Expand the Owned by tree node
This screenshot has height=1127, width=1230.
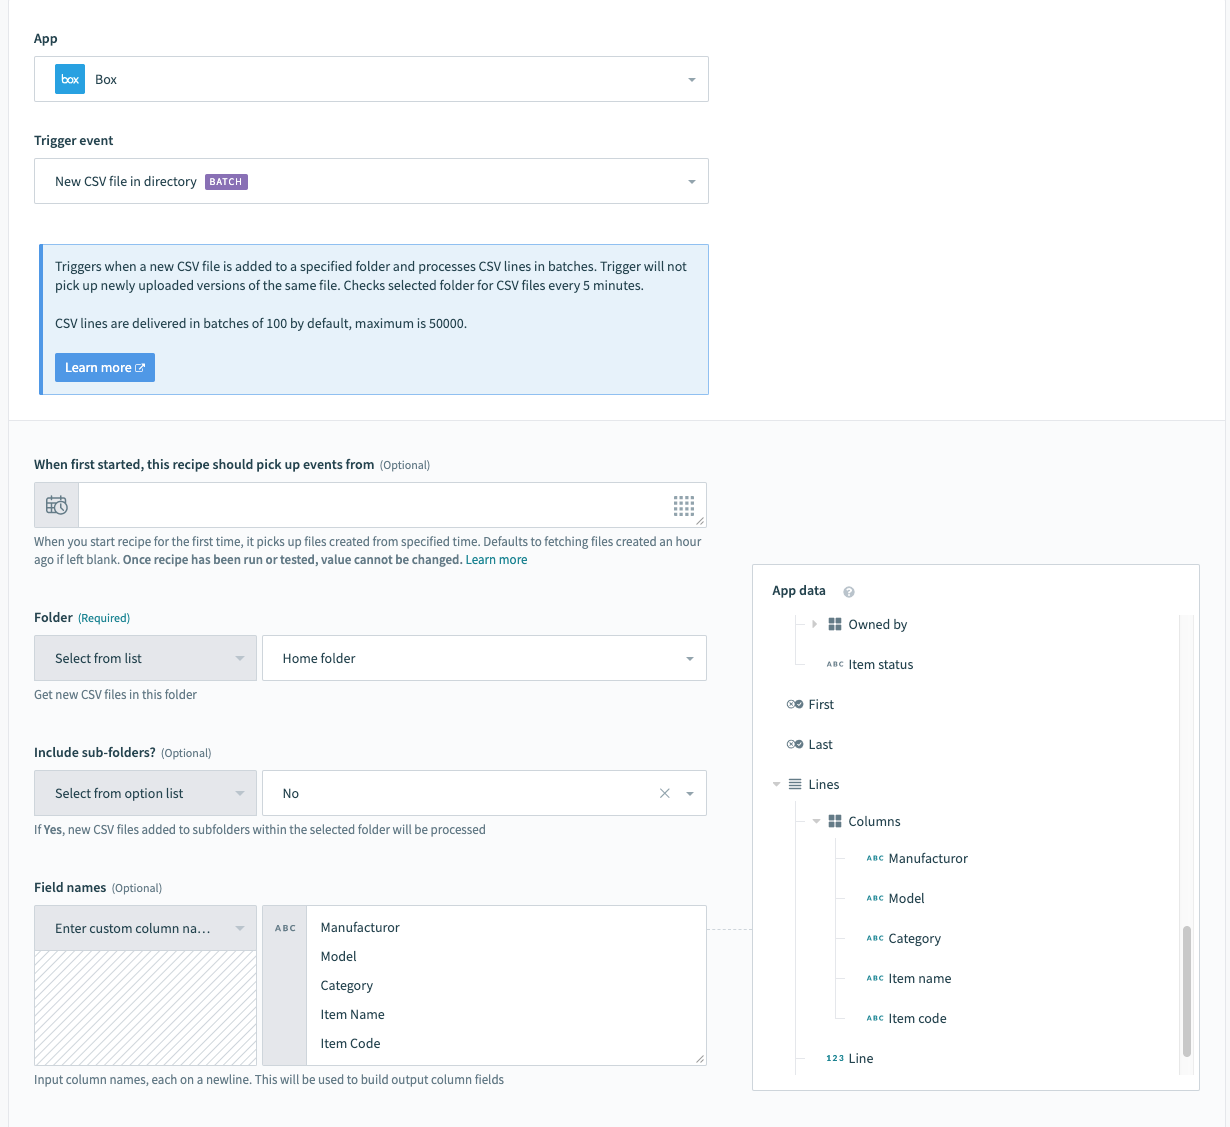click(814, 624)
